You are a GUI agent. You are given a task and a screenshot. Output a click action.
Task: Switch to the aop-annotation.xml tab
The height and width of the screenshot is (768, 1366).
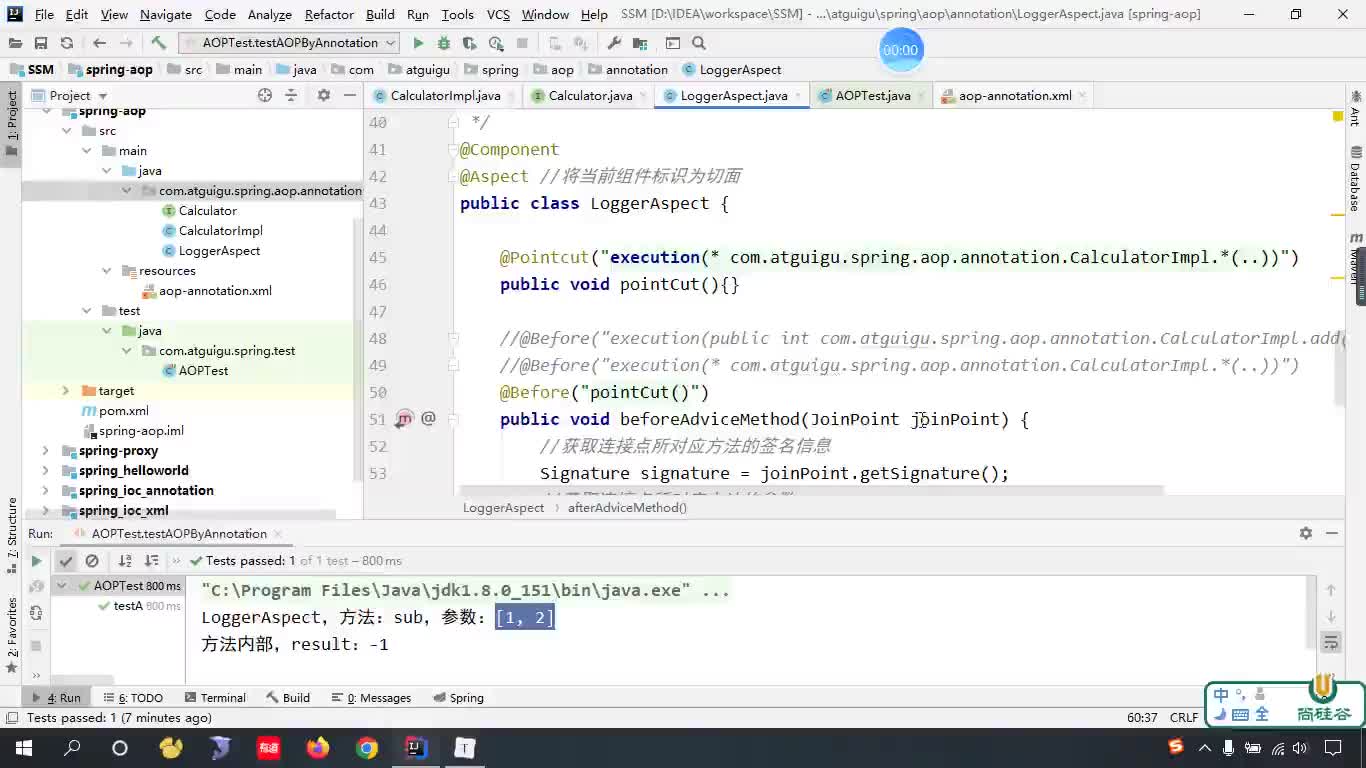coord(1015,95)
